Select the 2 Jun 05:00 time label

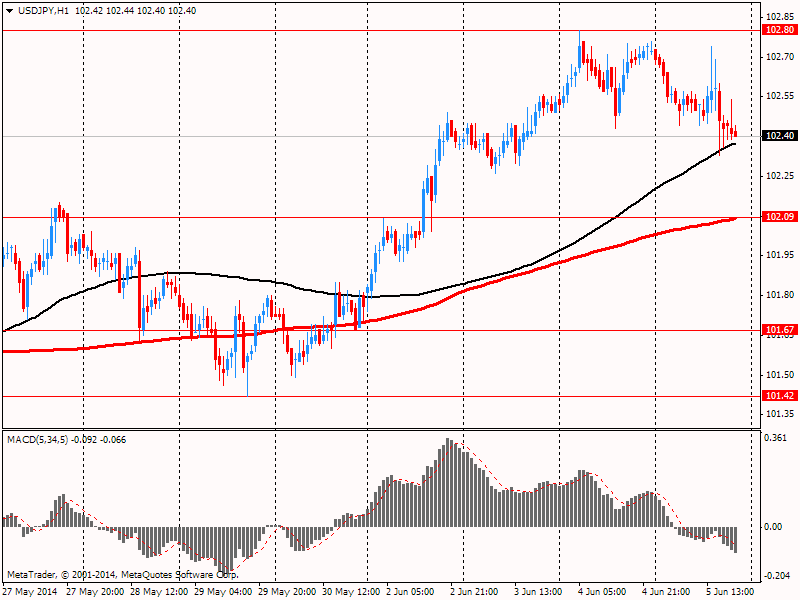pos(410,592)
